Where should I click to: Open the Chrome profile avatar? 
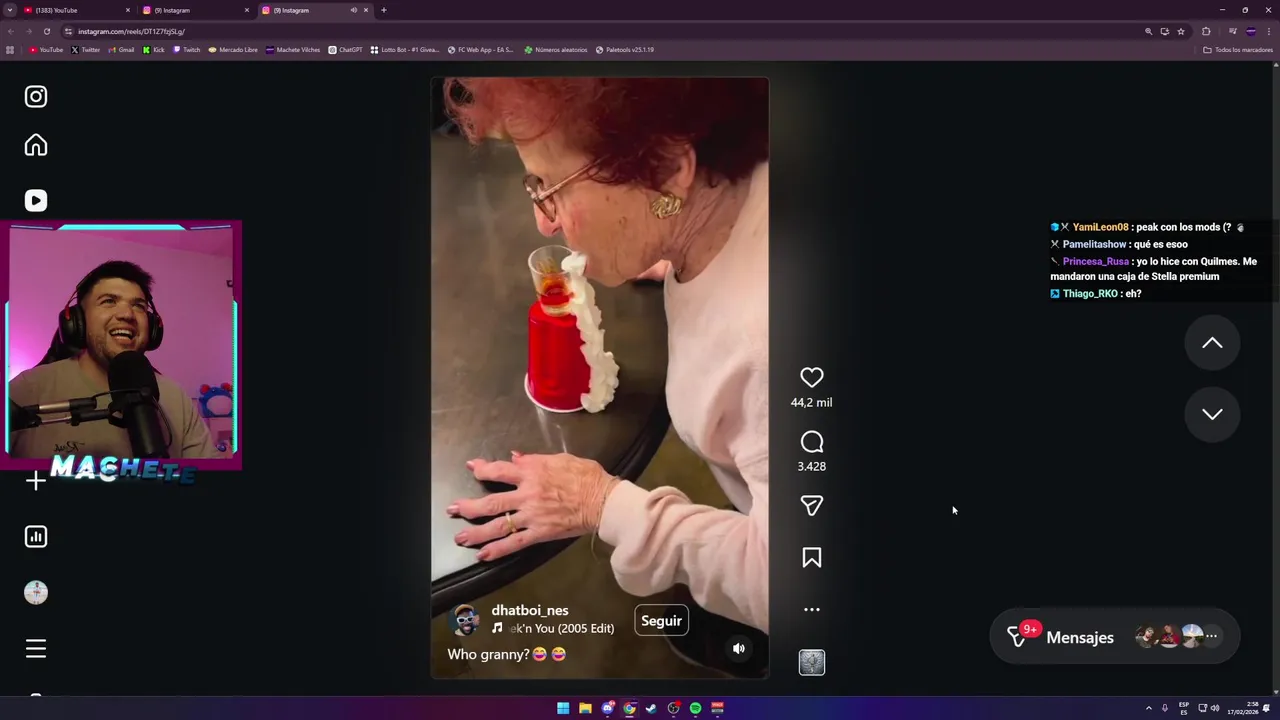pos(1250,31)
